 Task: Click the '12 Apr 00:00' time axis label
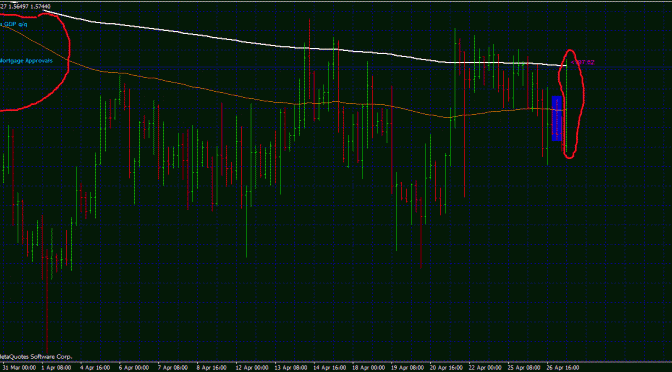[252, 368]
